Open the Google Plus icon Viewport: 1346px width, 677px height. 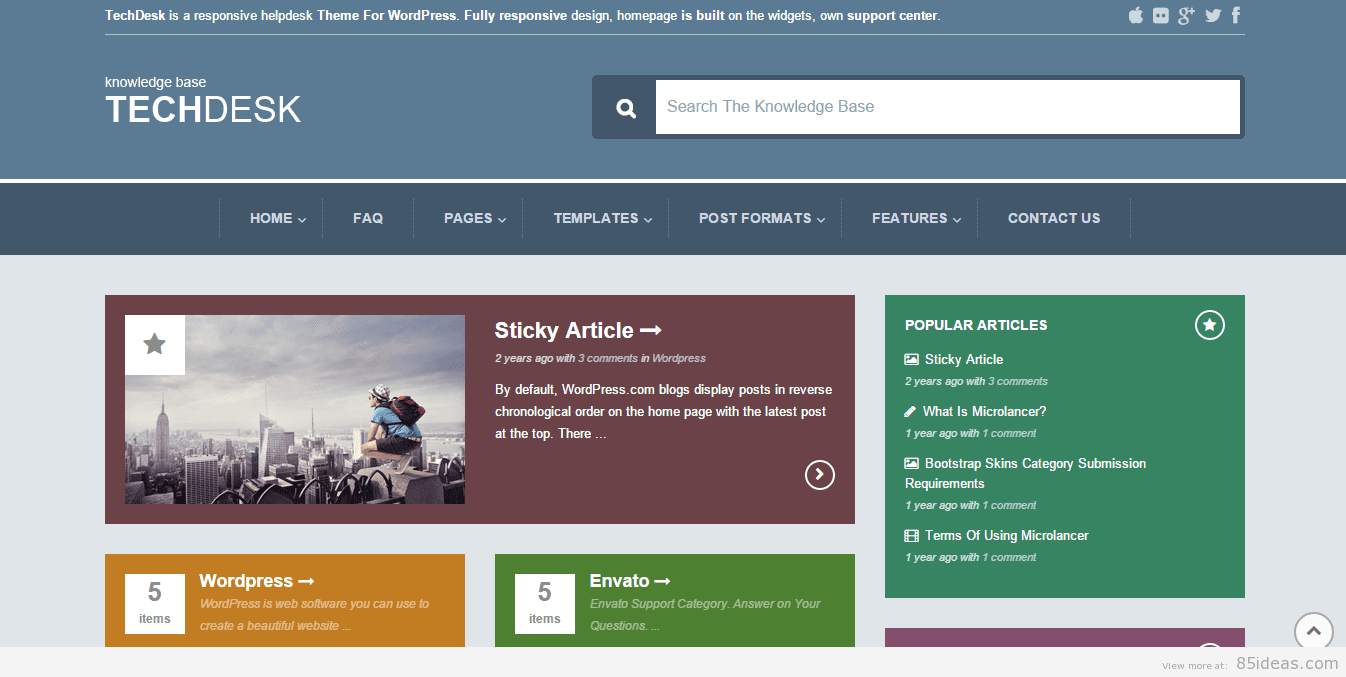click(x=1186, y=15)
